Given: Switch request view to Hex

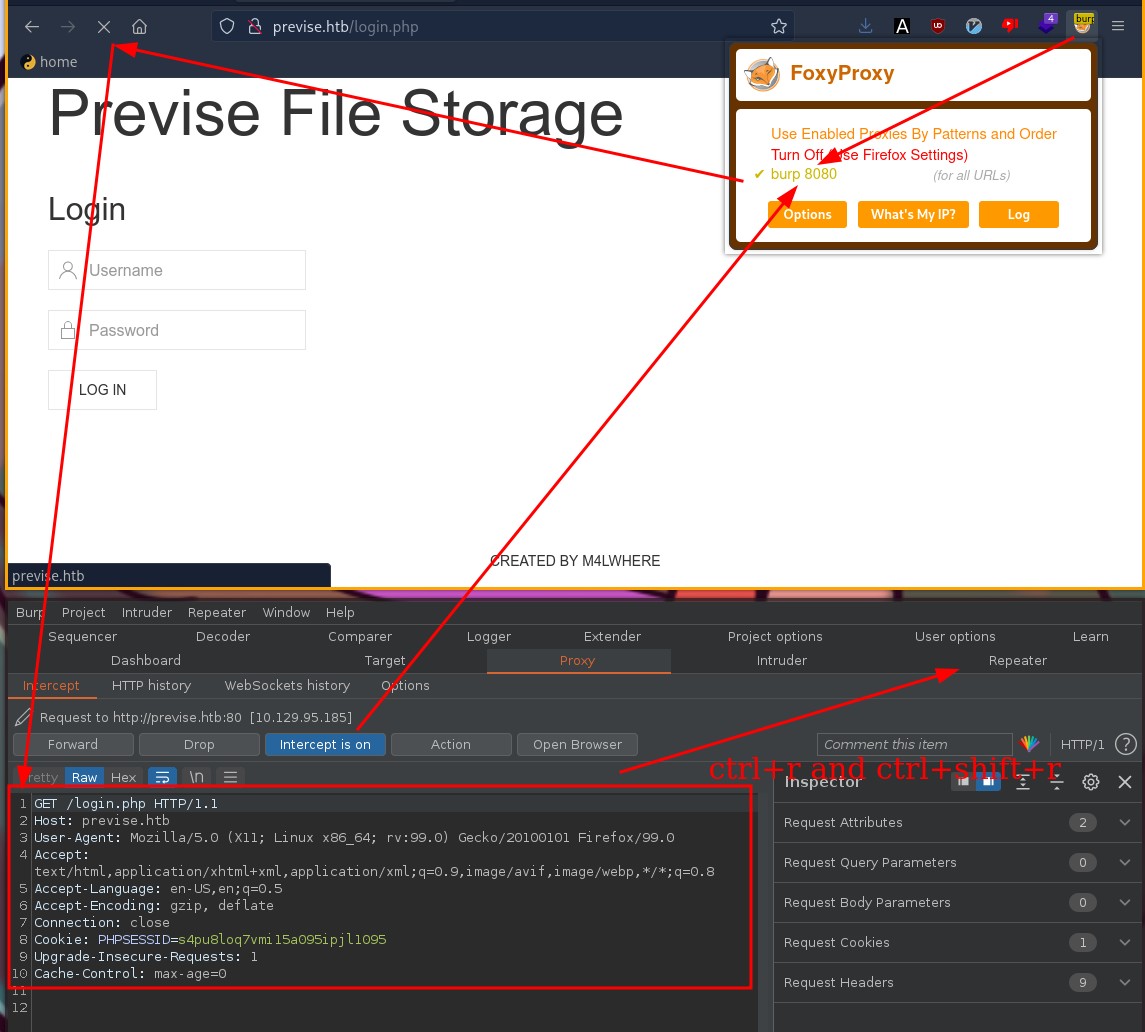Looking at the screenshot, I should tap(123, 777).
